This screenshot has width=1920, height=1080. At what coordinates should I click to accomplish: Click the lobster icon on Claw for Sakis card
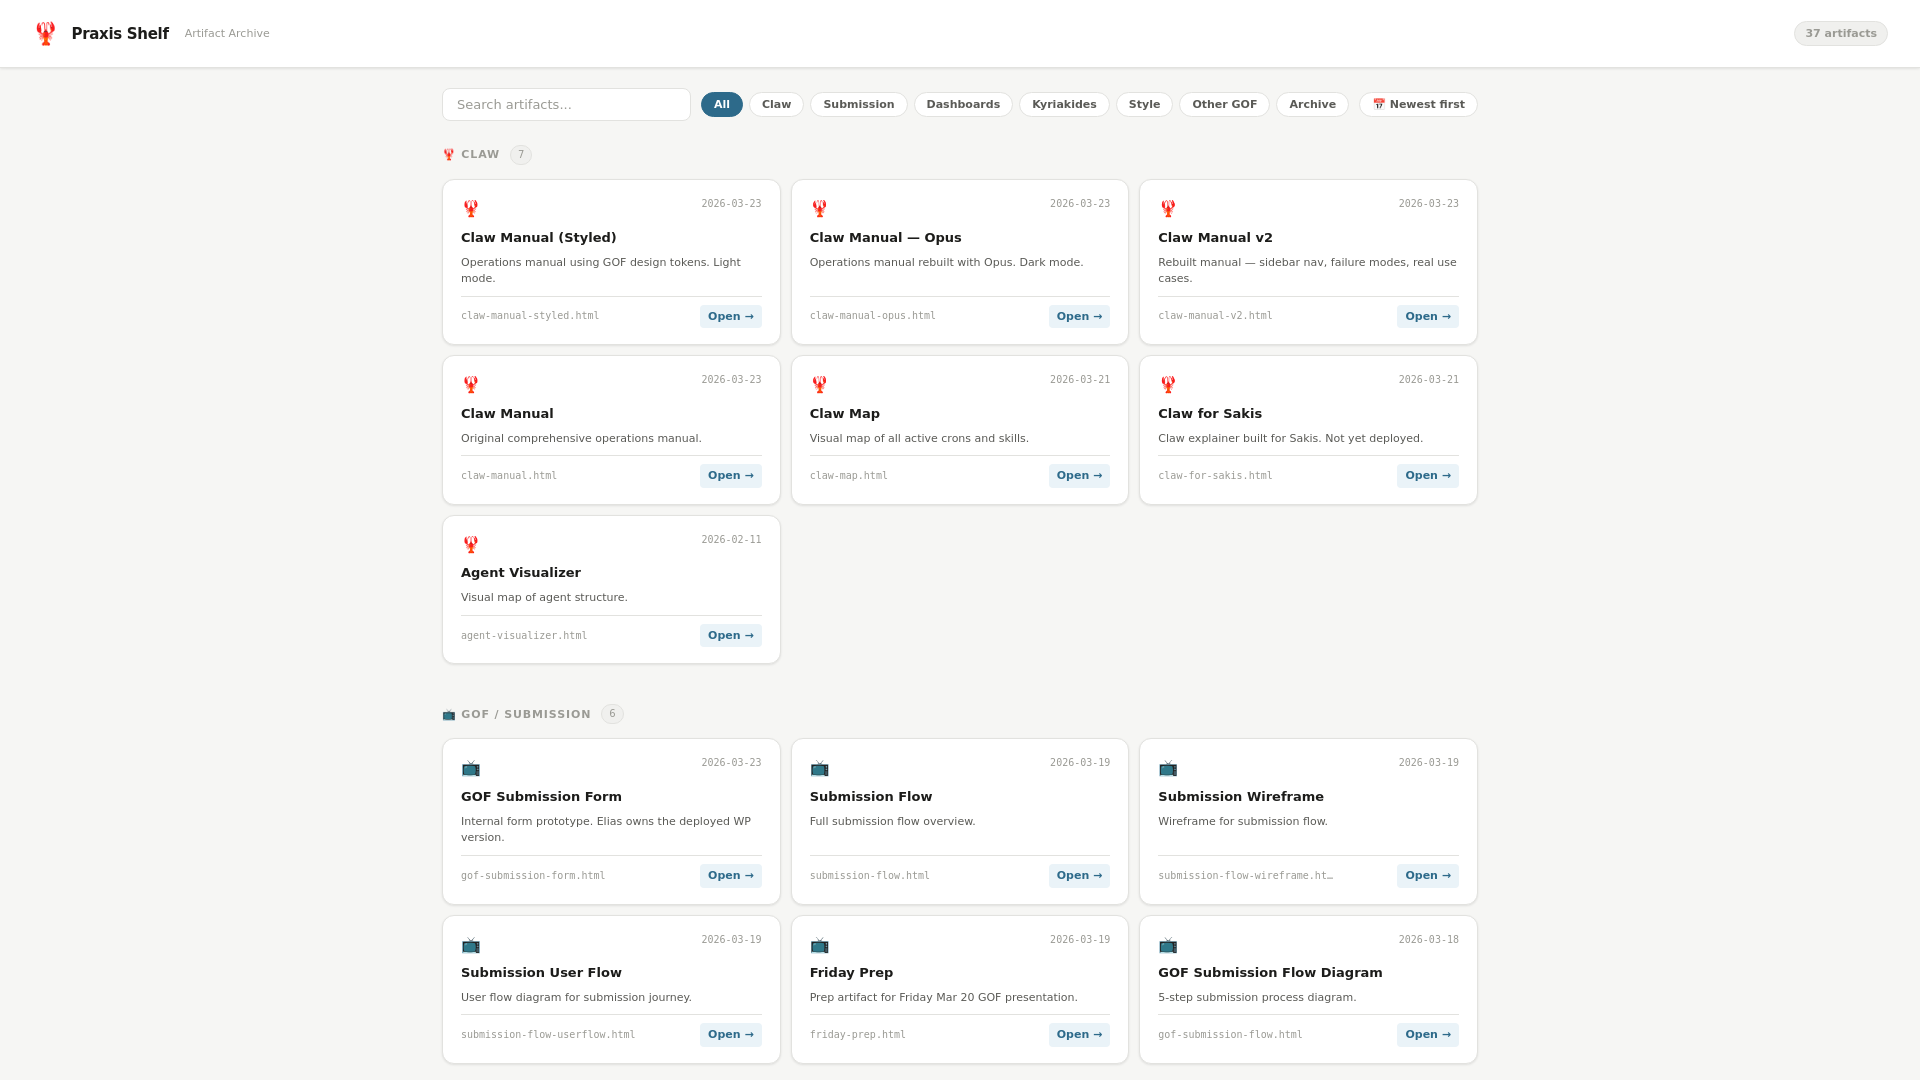[x=1168, y=385]
